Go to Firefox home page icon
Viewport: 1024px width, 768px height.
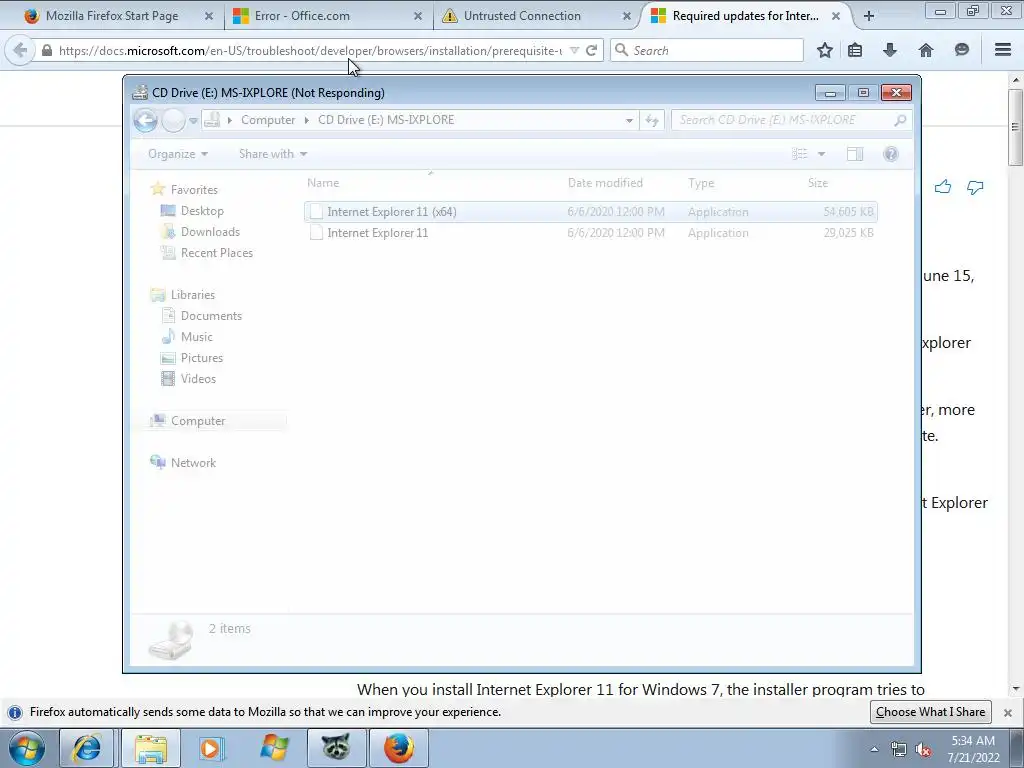926,50
